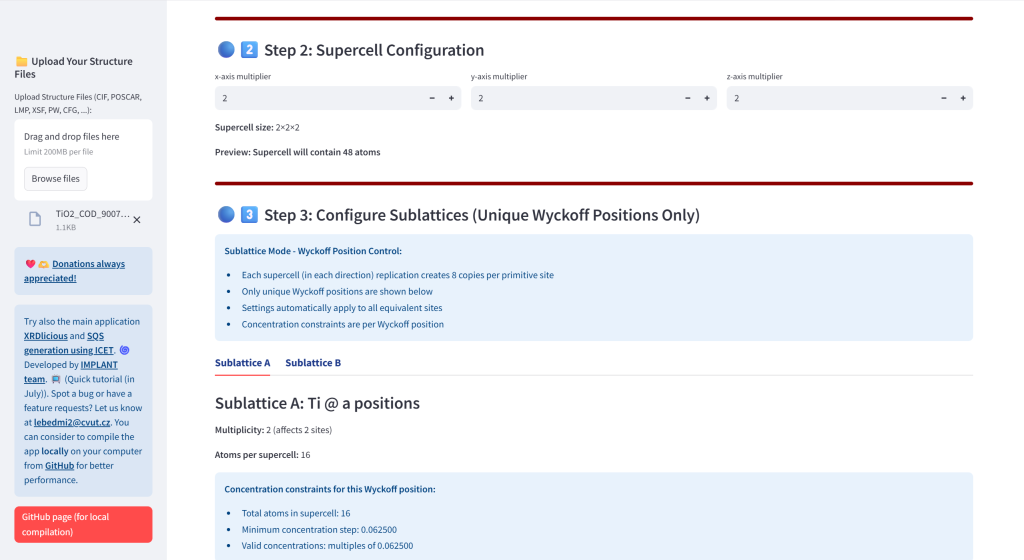Screen dimensions: 1024x560
Task: Click into the x-axis multiplier field
Action: pyautogui.click(x=319, y=98)
